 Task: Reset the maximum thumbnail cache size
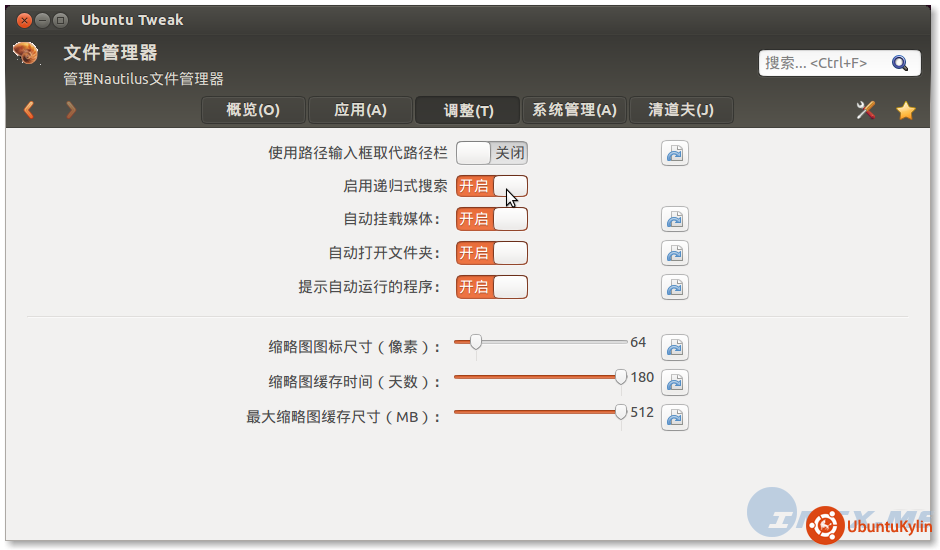point(675,417)
